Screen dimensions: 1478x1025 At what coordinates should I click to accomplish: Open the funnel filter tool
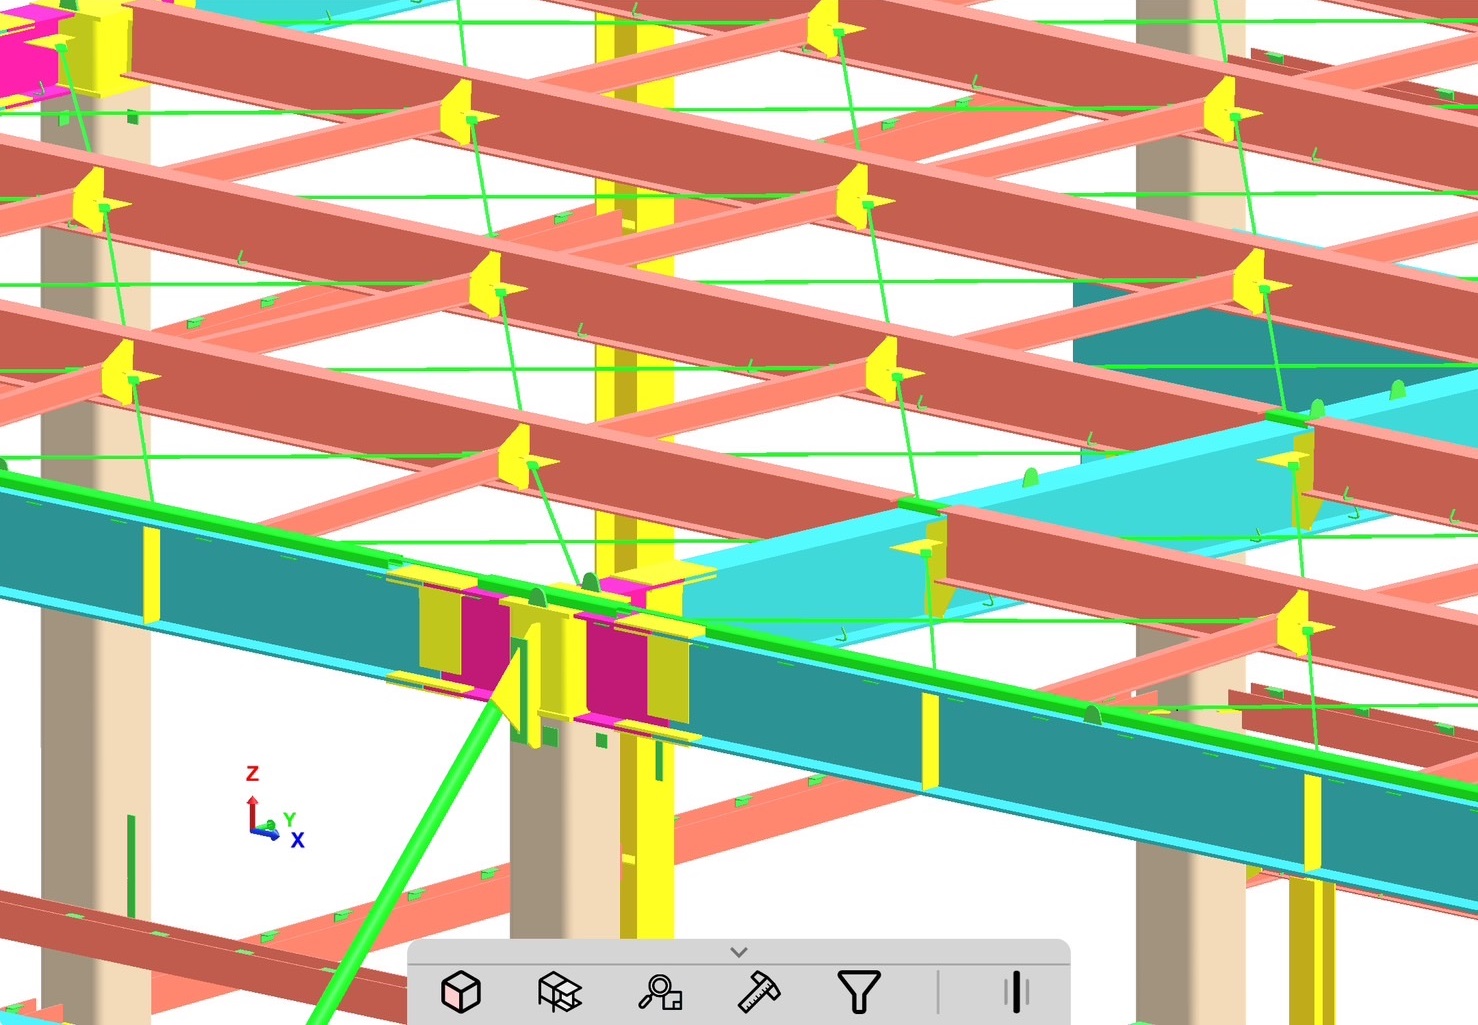(x=858, y=992)
